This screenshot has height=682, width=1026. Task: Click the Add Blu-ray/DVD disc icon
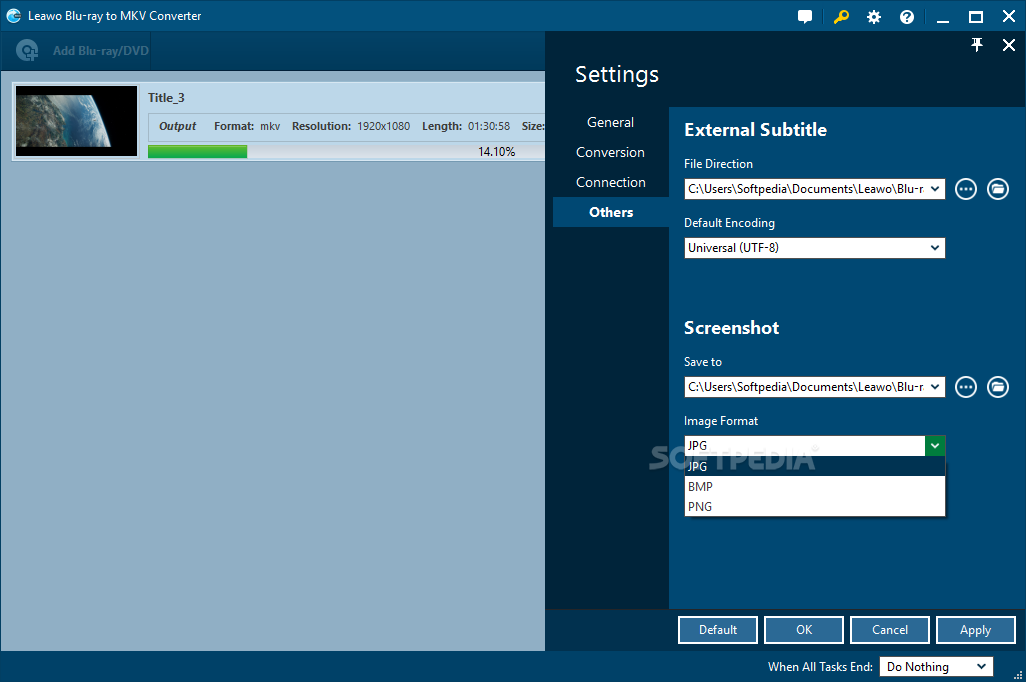click(27, 50)
